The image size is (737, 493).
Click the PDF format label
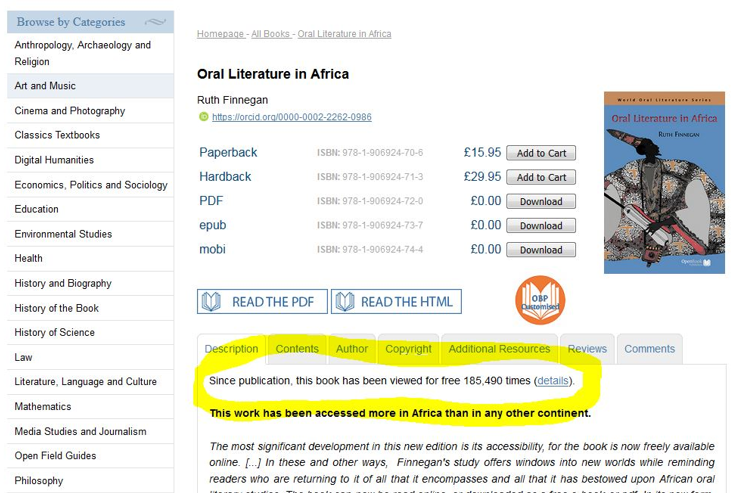pyautogui.click(x=211, y=201)
